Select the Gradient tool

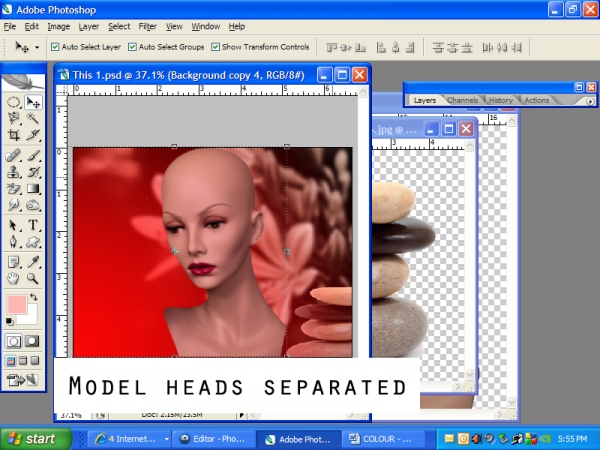click(x=33, y=188)
